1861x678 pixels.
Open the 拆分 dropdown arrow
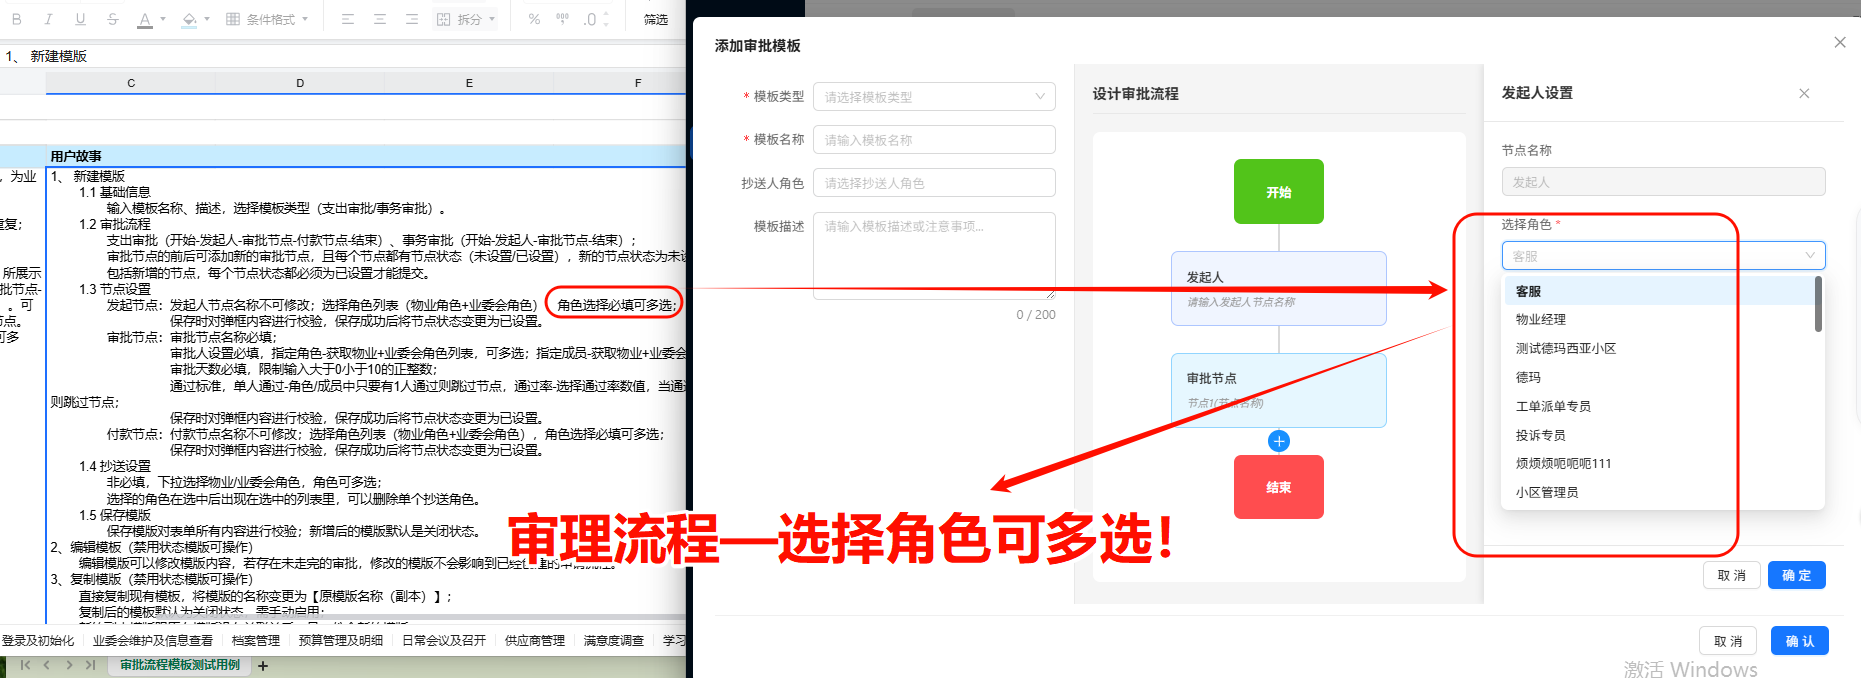click(x=492, y=19)
